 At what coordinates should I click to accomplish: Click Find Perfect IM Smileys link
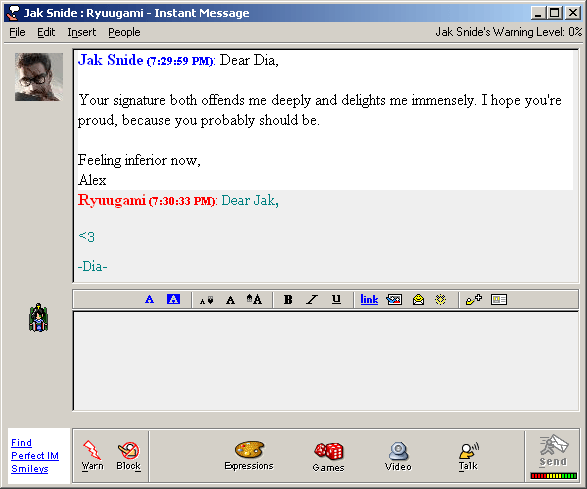coord(35,456)
